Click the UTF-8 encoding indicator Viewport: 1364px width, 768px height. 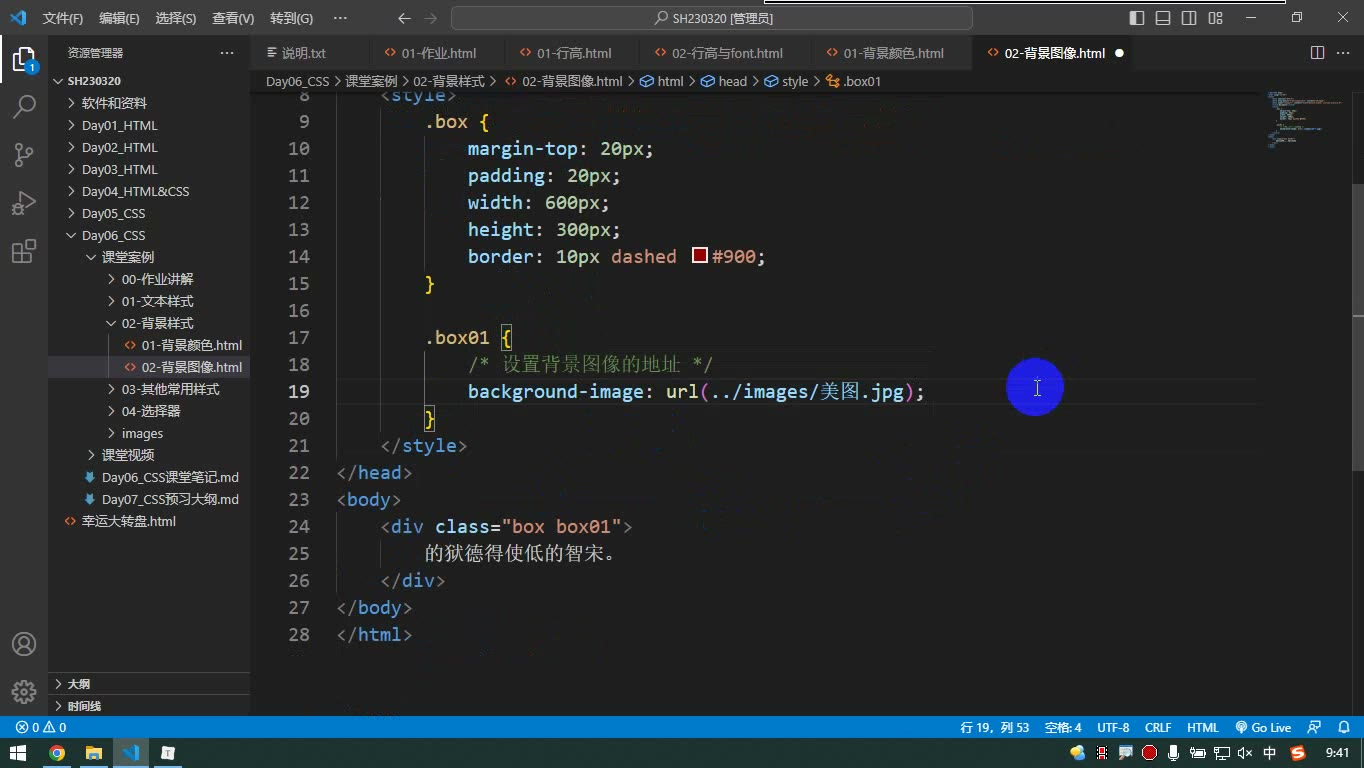pos(1113,728)
